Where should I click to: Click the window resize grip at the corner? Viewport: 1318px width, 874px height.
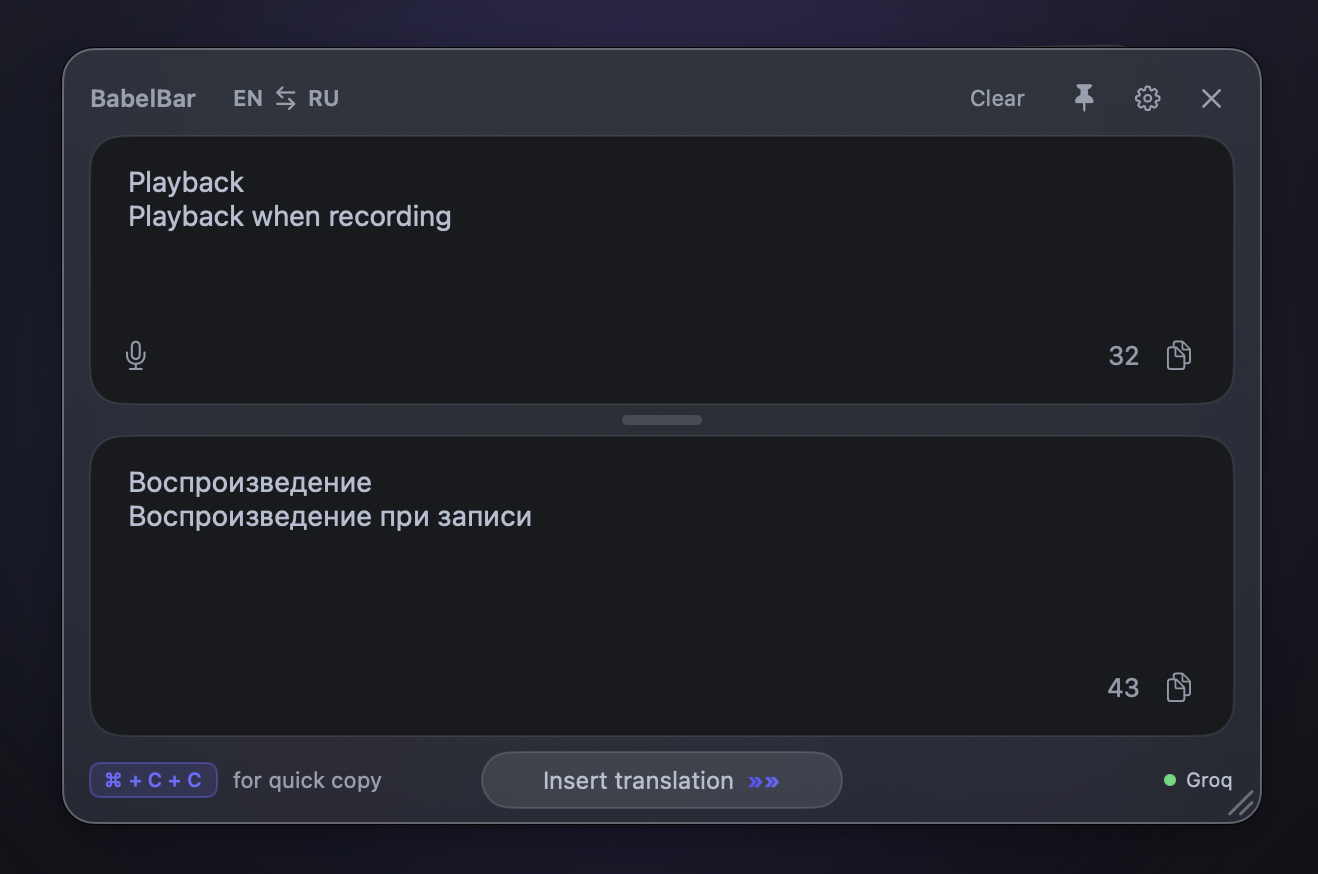(x=1241, y=803)
